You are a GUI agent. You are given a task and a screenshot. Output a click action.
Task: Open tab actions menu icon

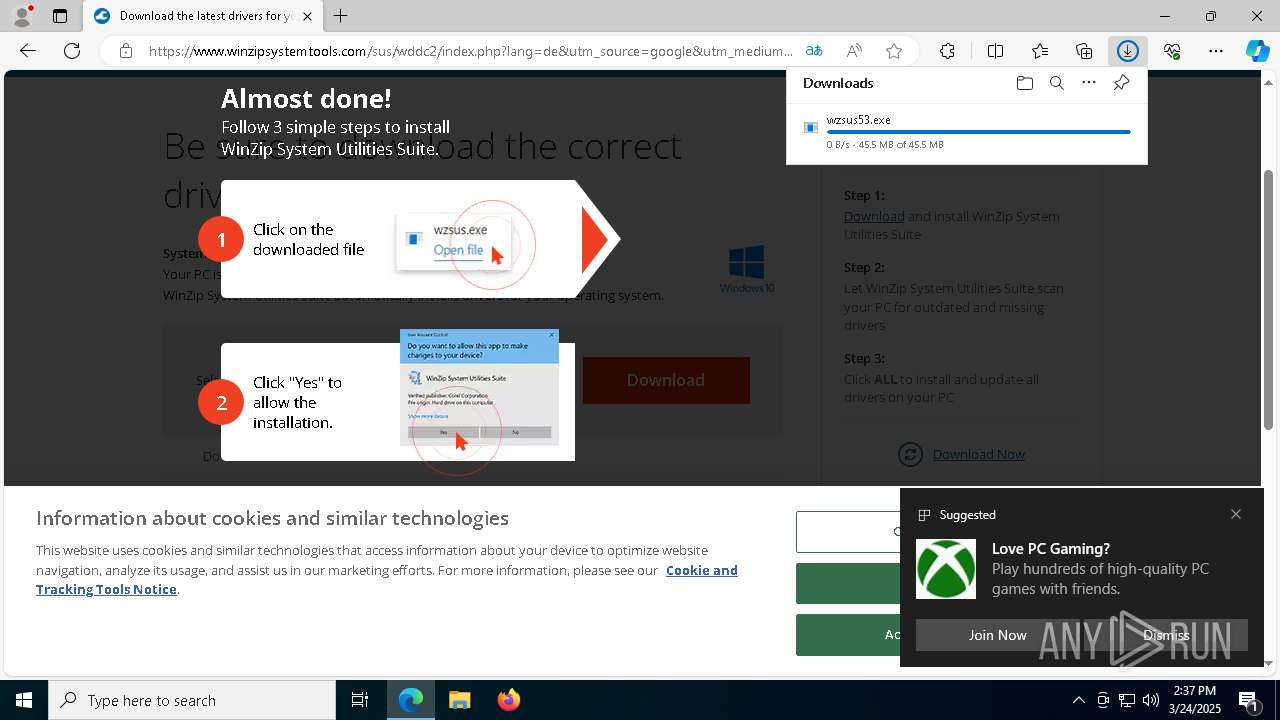[60, 16]
